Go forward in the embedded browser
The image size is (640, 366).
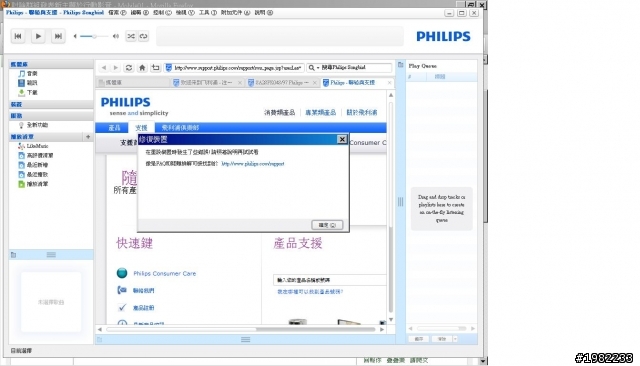[x=116, y=68]
